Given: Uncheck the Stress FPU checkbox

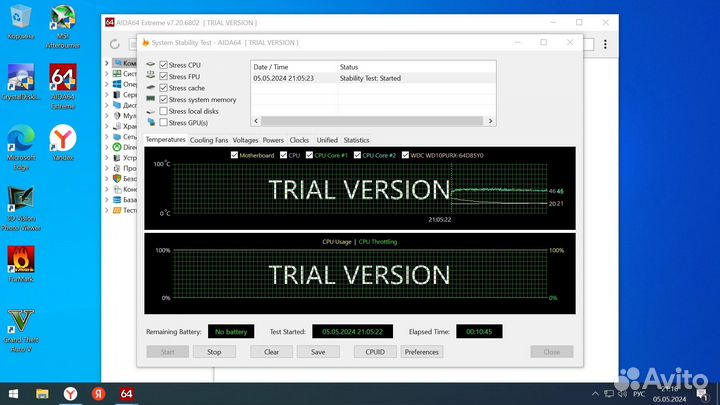Looking at the screenshot, I should tap(163, 76).
